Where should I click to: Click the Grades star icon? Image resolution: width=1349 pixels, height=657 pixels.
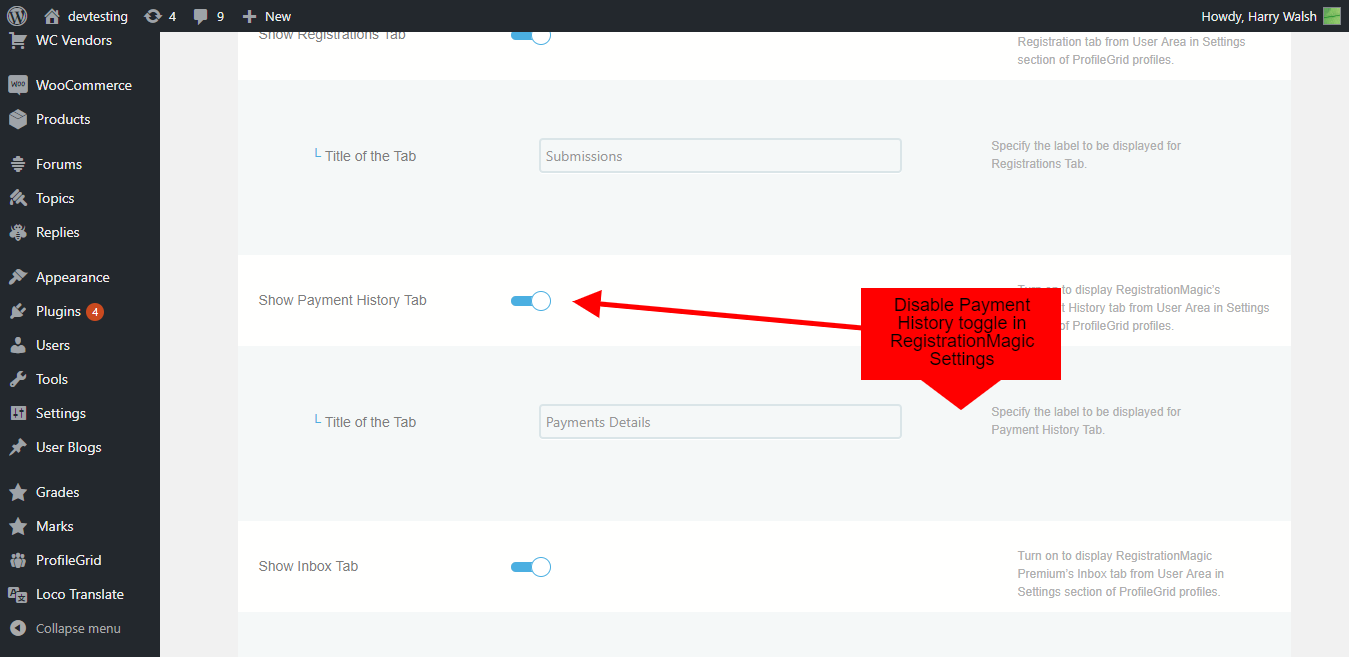17,492
